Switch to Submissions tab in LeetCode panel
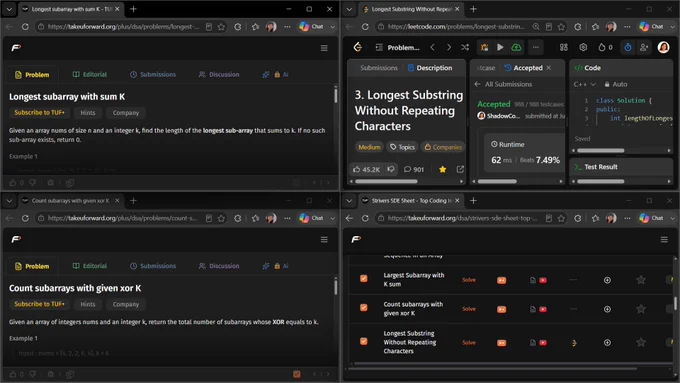This screenshot has width=680, height=383. 379,68
